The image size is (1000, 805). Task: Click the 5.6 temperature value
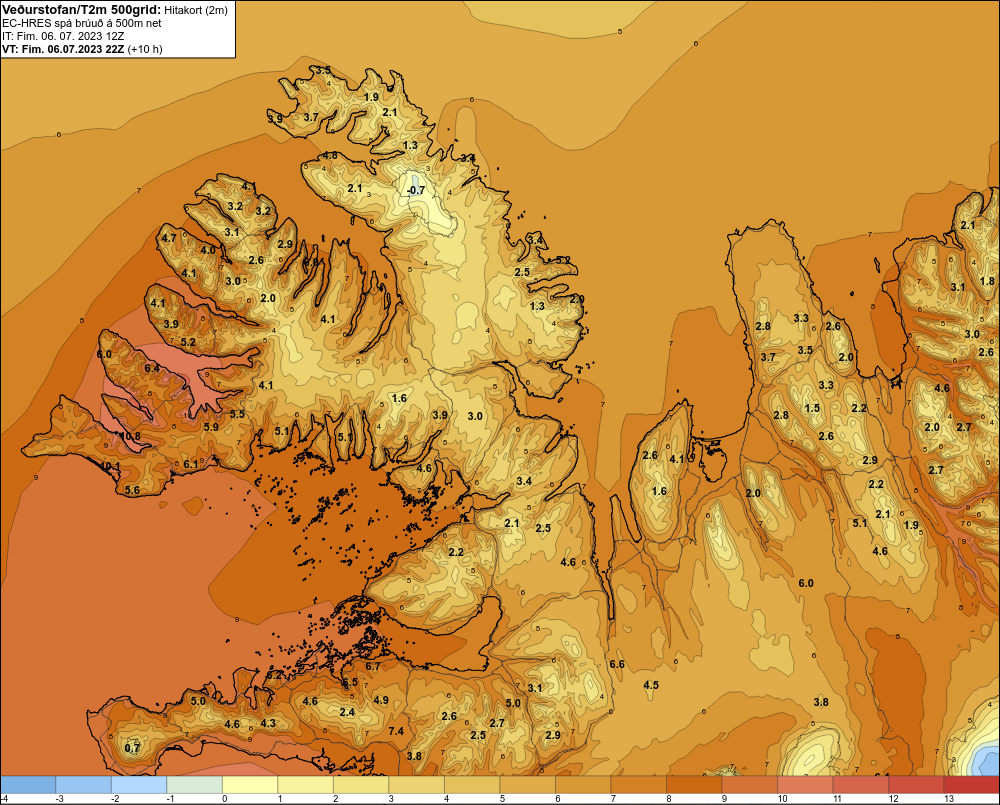tap(132, 490)
